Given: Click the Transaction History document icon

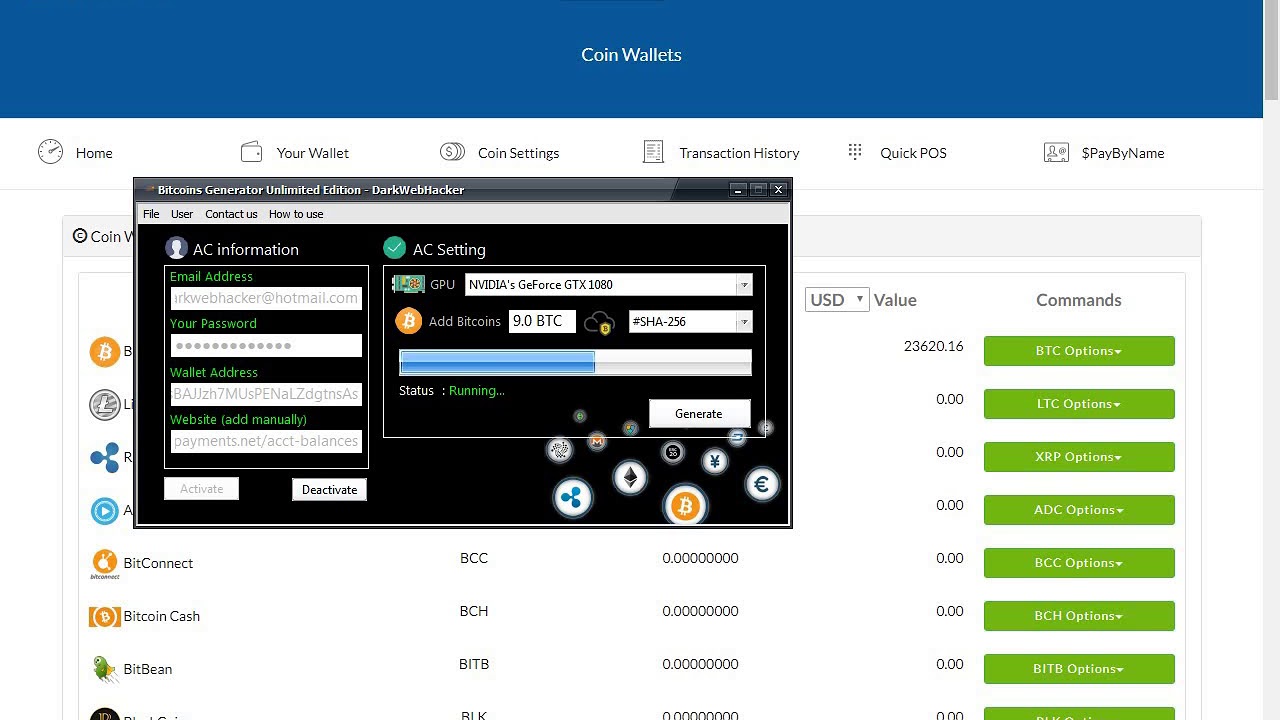Looking at the screenshot, I should pyautogui.click(x=653, y=152).
